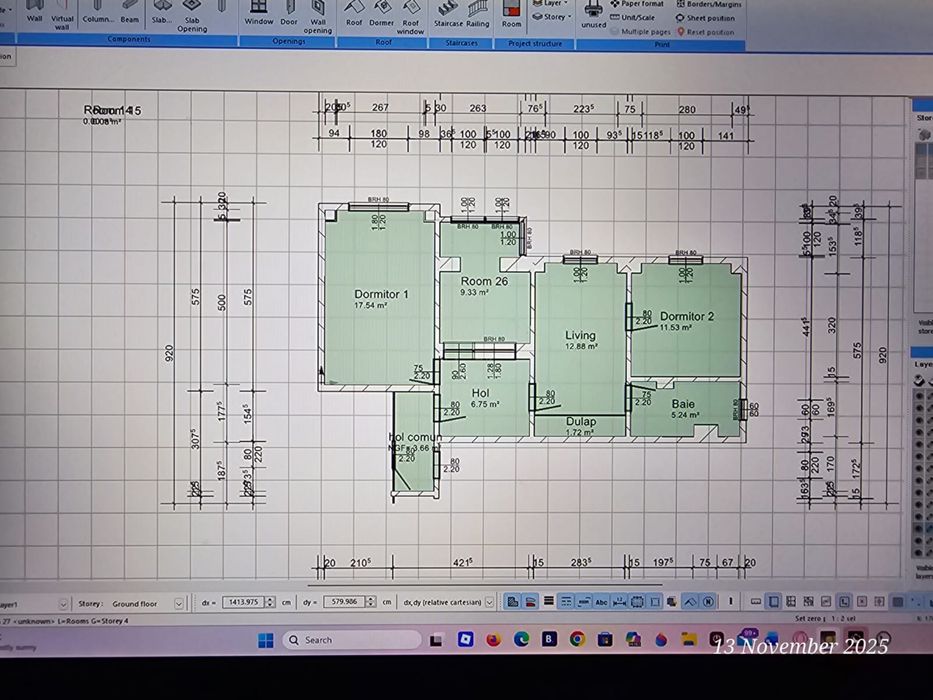Select the Dormitor 1 room label

tap(381, 294)
